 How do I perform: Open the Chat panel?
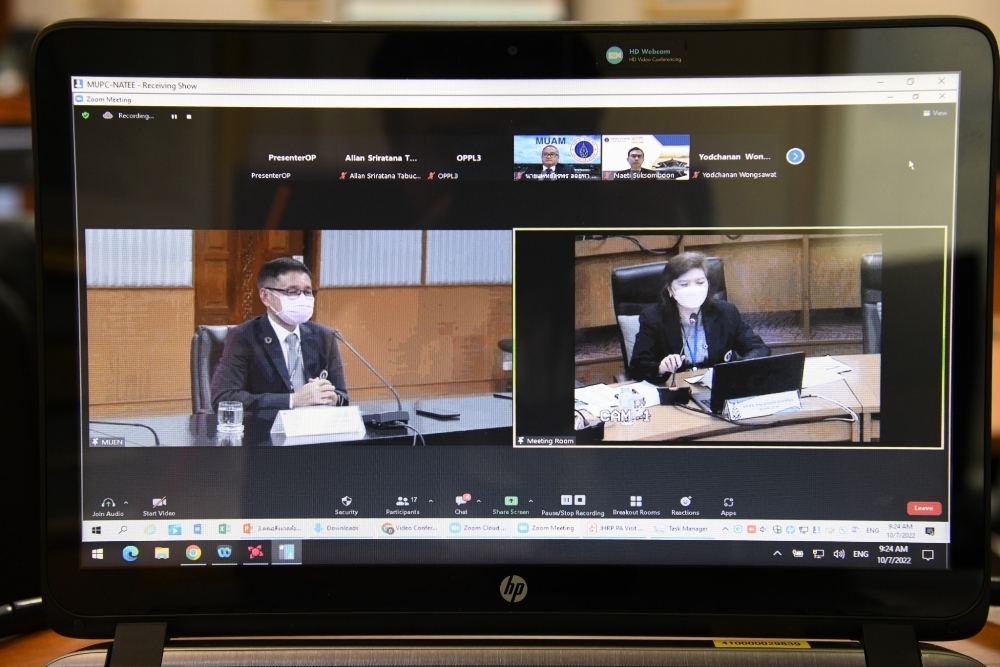461,504
